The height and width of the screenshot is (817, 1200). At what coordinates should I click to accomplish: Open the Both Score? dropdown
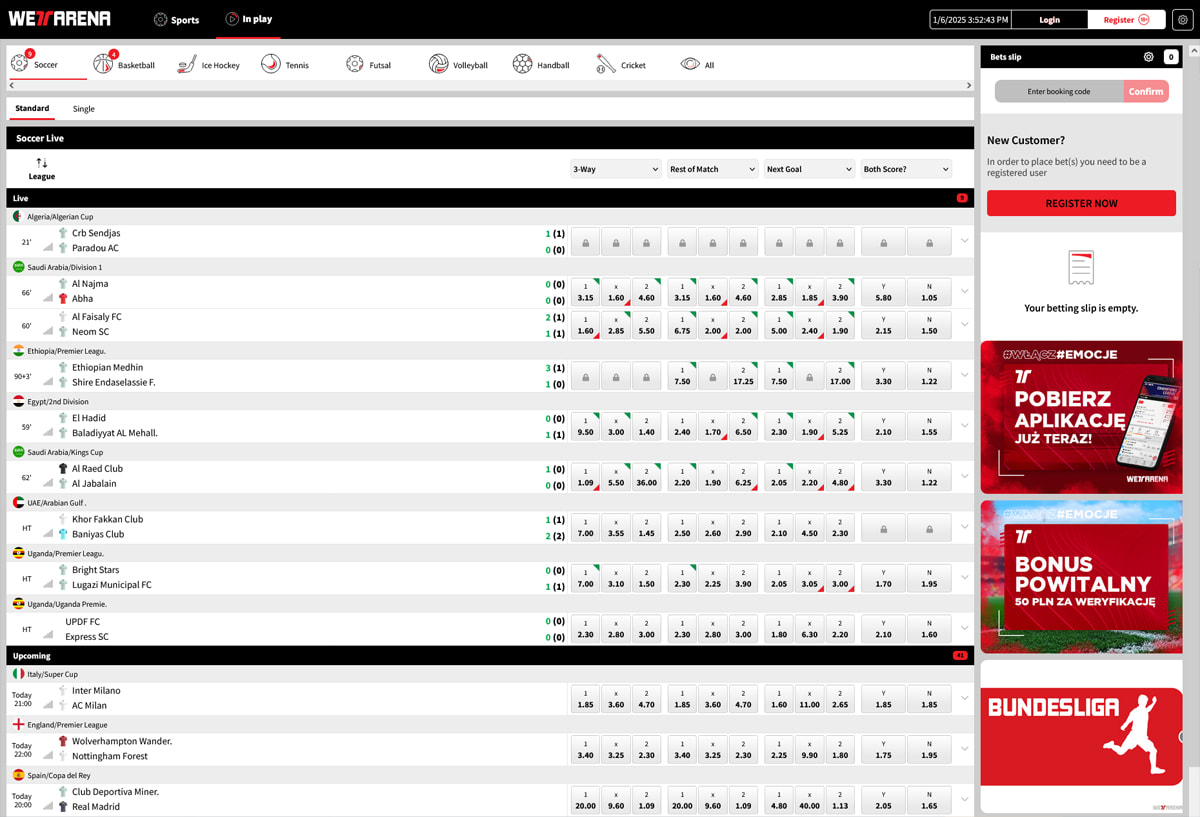click(906, 169)
